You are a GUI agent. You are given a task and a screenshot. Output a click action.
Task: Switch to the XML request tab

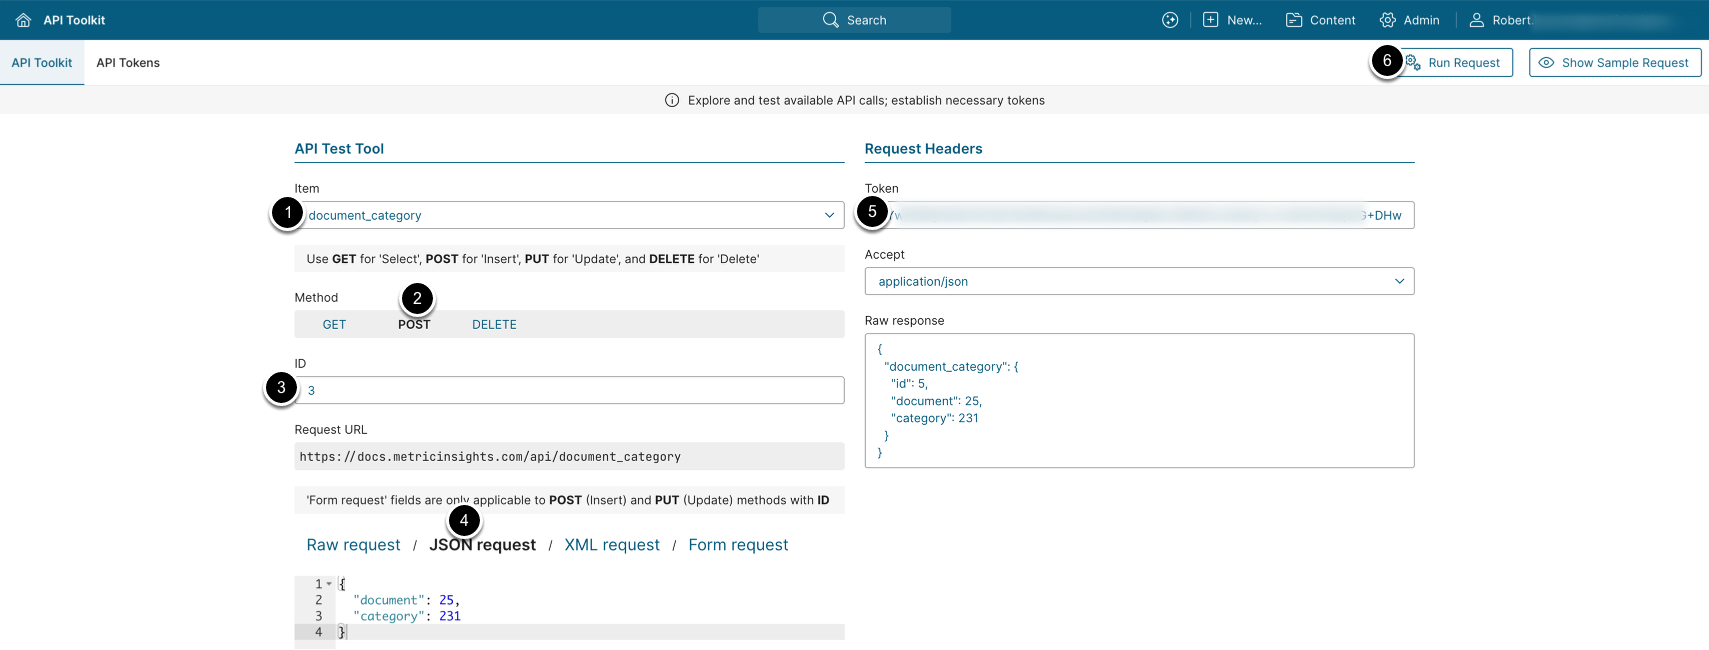coord(612,545)
